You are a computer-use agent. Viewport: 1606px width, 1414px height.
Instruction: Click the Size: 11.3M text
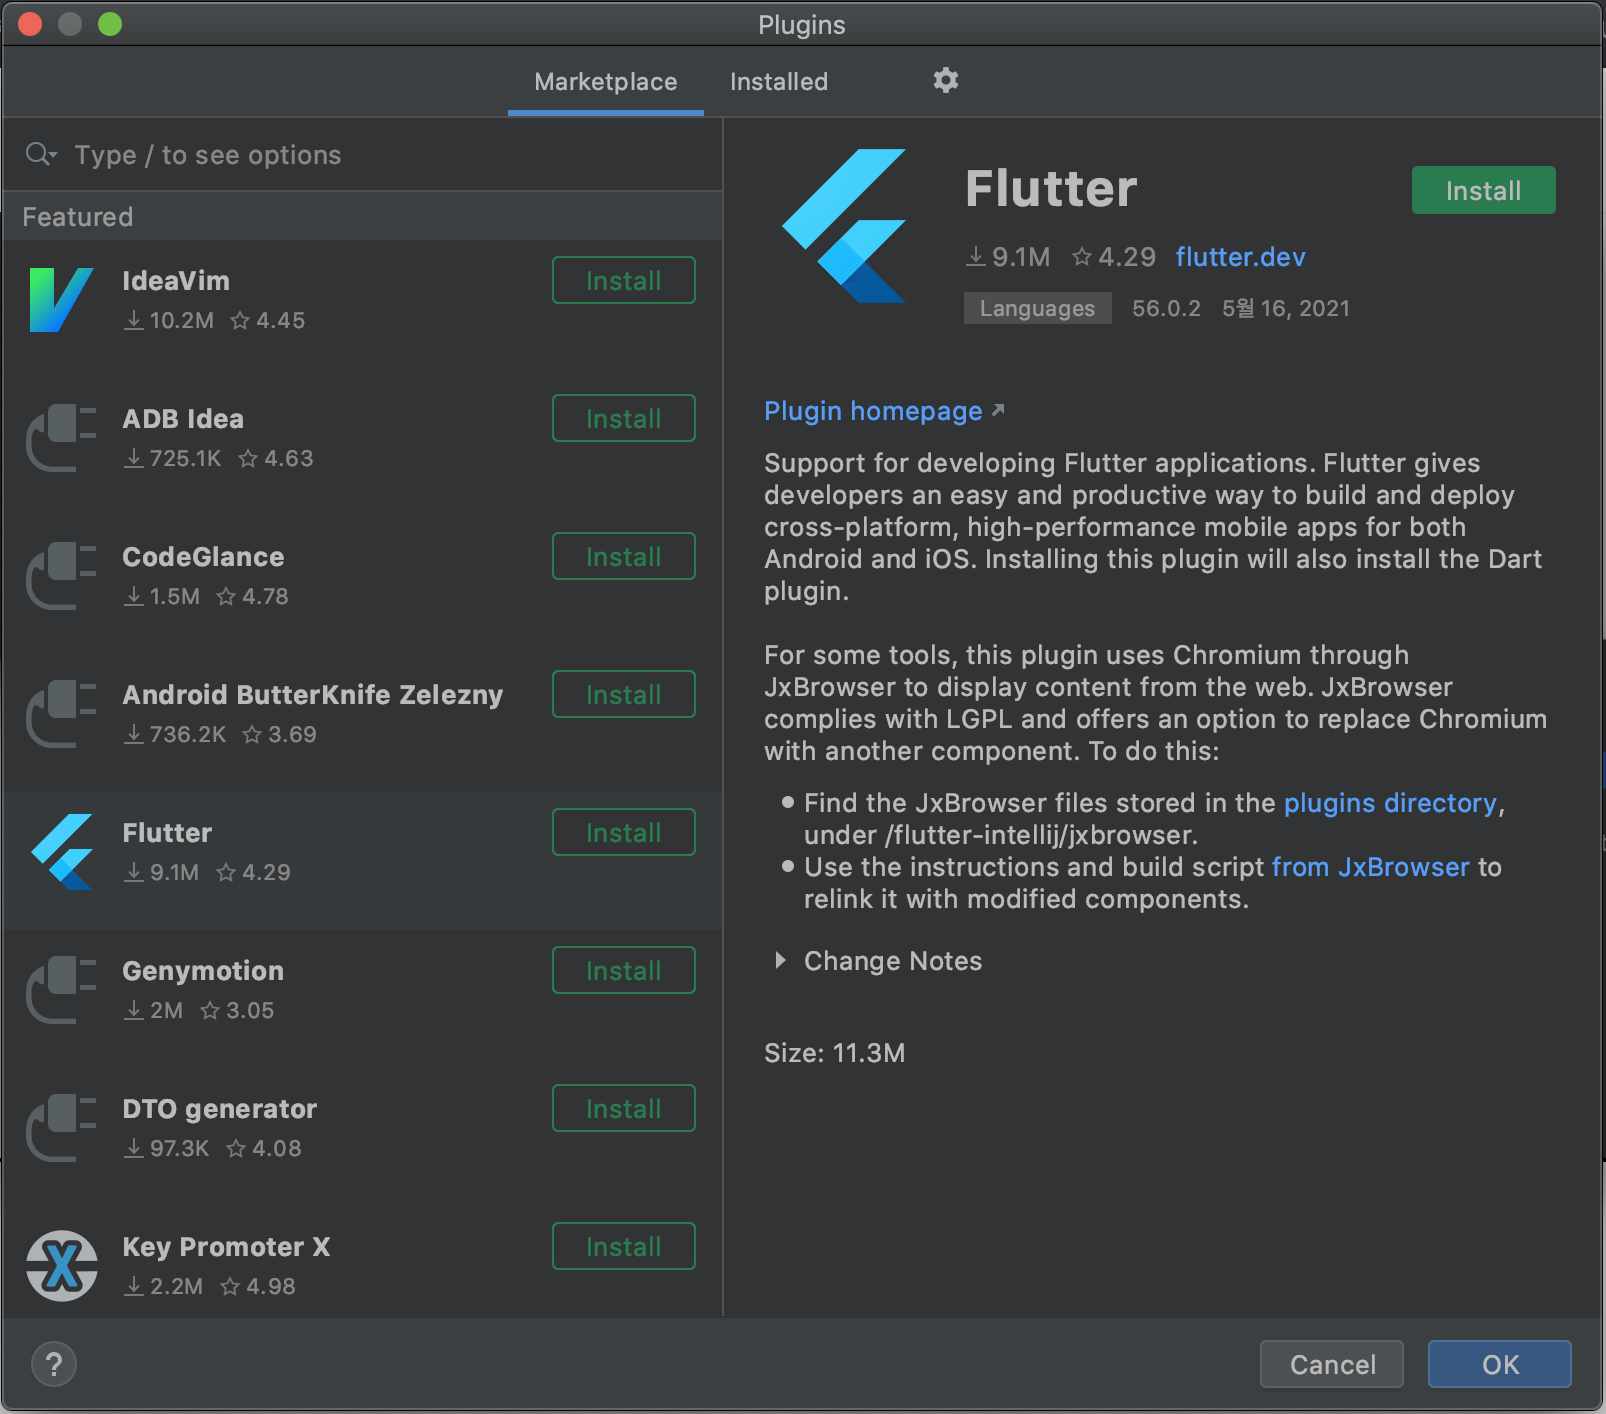coord(834,1053)
